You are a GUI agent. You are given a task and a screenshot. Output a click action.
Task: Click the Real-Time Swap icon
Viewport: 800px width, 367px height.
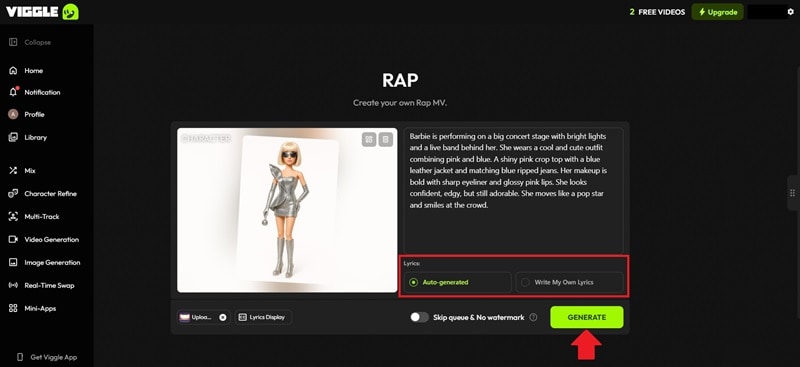tap(13, 285)
